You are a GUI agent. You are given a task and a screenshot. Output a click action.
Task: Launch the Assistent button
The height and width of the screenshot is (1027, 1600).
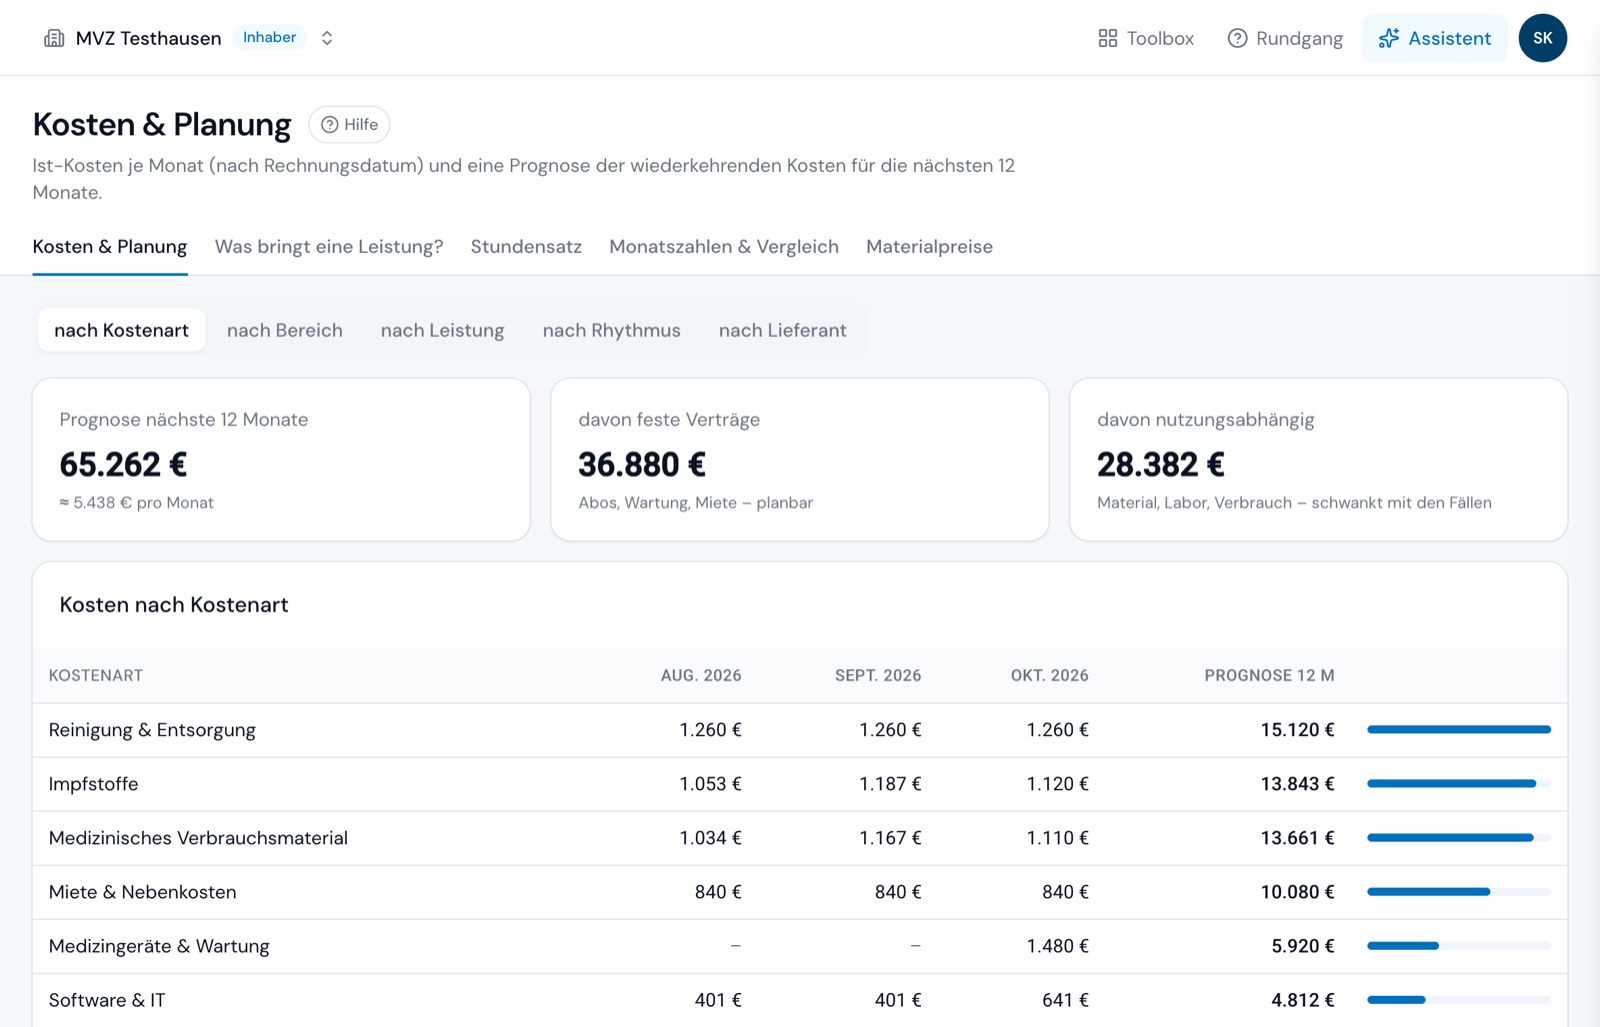coord(1435,38)
